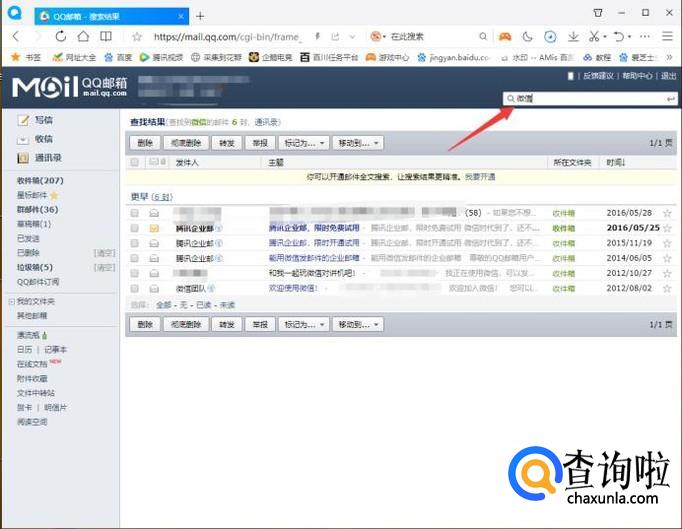The height and width of the screenshot is (529, 682).
Task: Click the 写信 compose icon
Action: [x=23, y=120]
